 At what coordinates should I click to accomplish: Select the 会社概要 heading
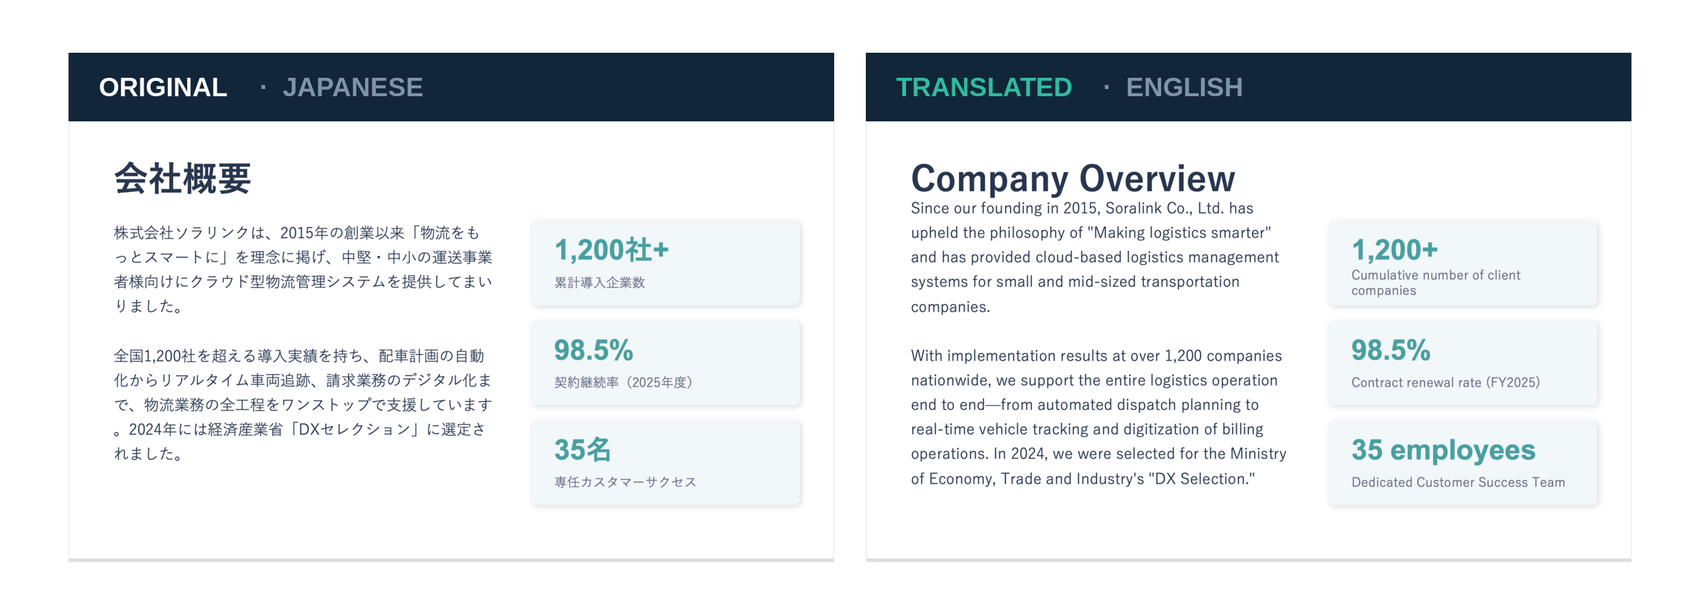pos(182,178)
